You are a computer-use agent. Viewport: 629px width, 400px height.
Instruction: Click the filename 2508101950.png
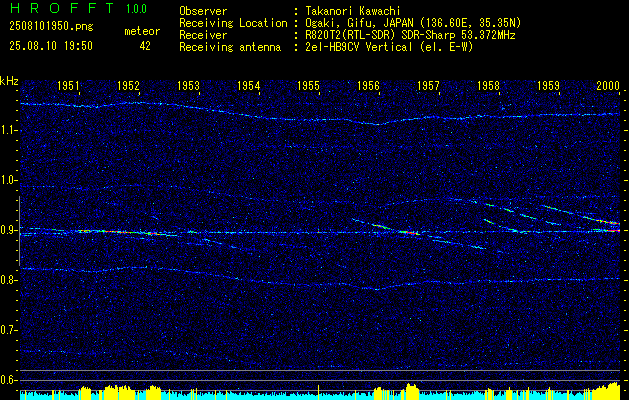point(51,27)
